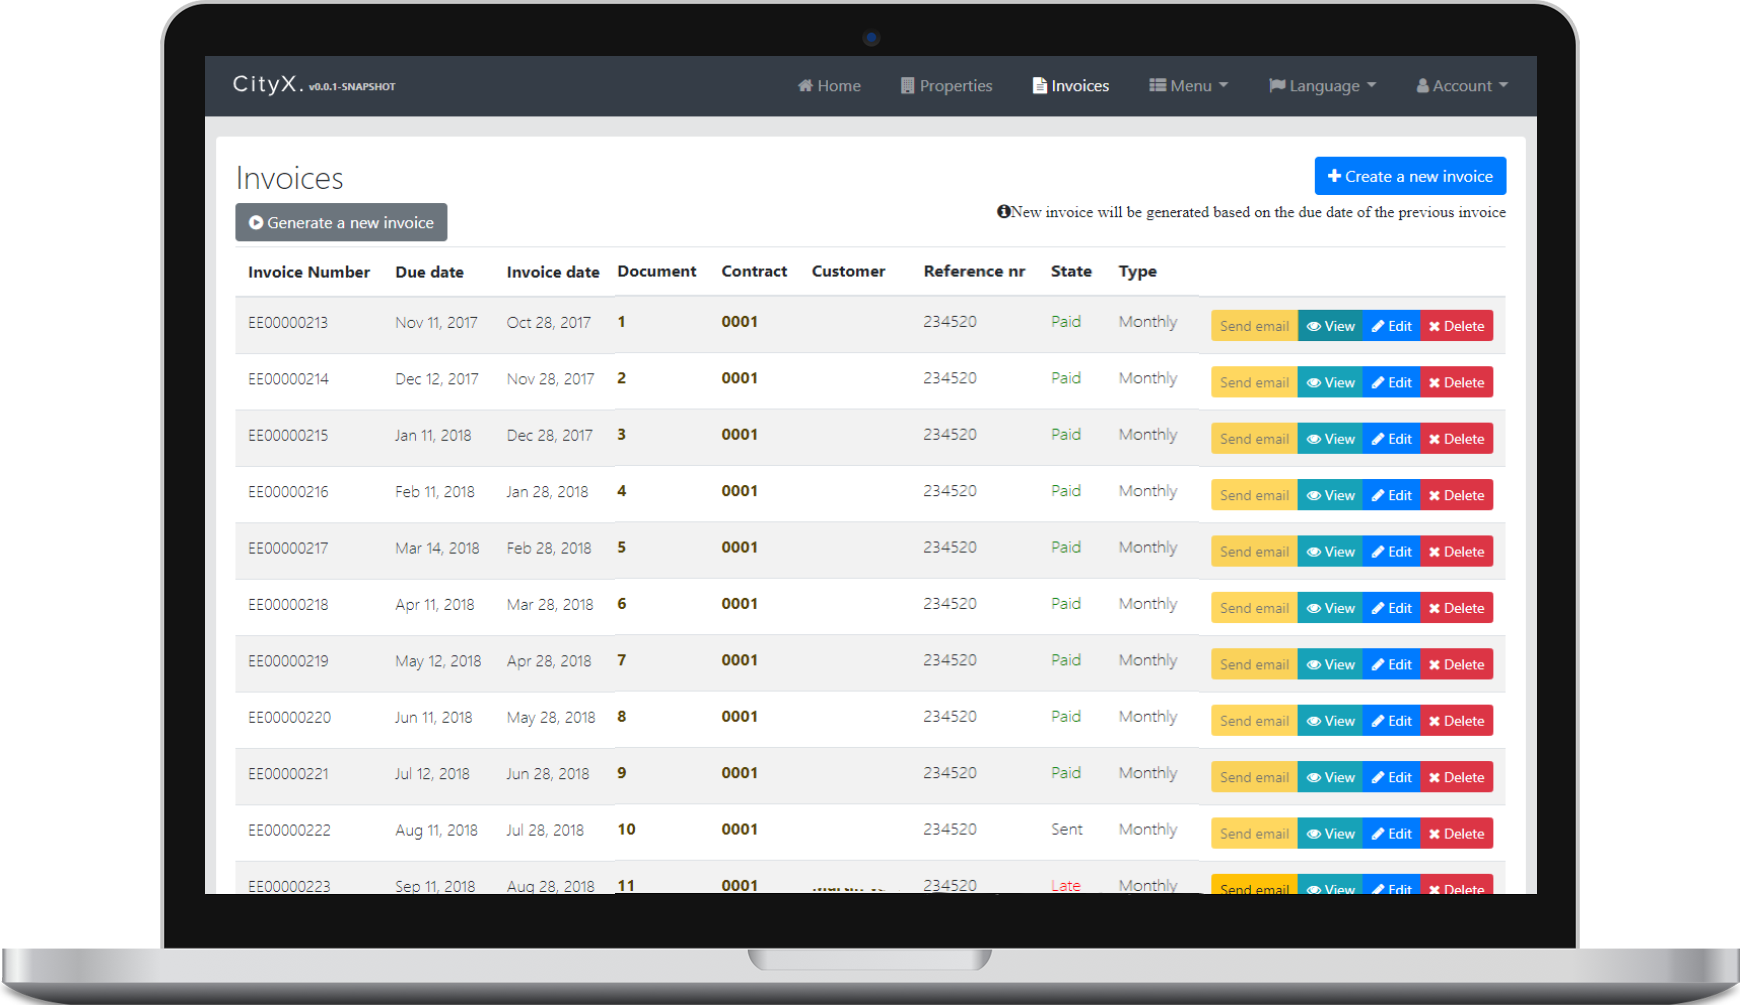Open the Properties section via its icon
The height and width of the screenshot is (1005, 1740).
click(908, 86)
